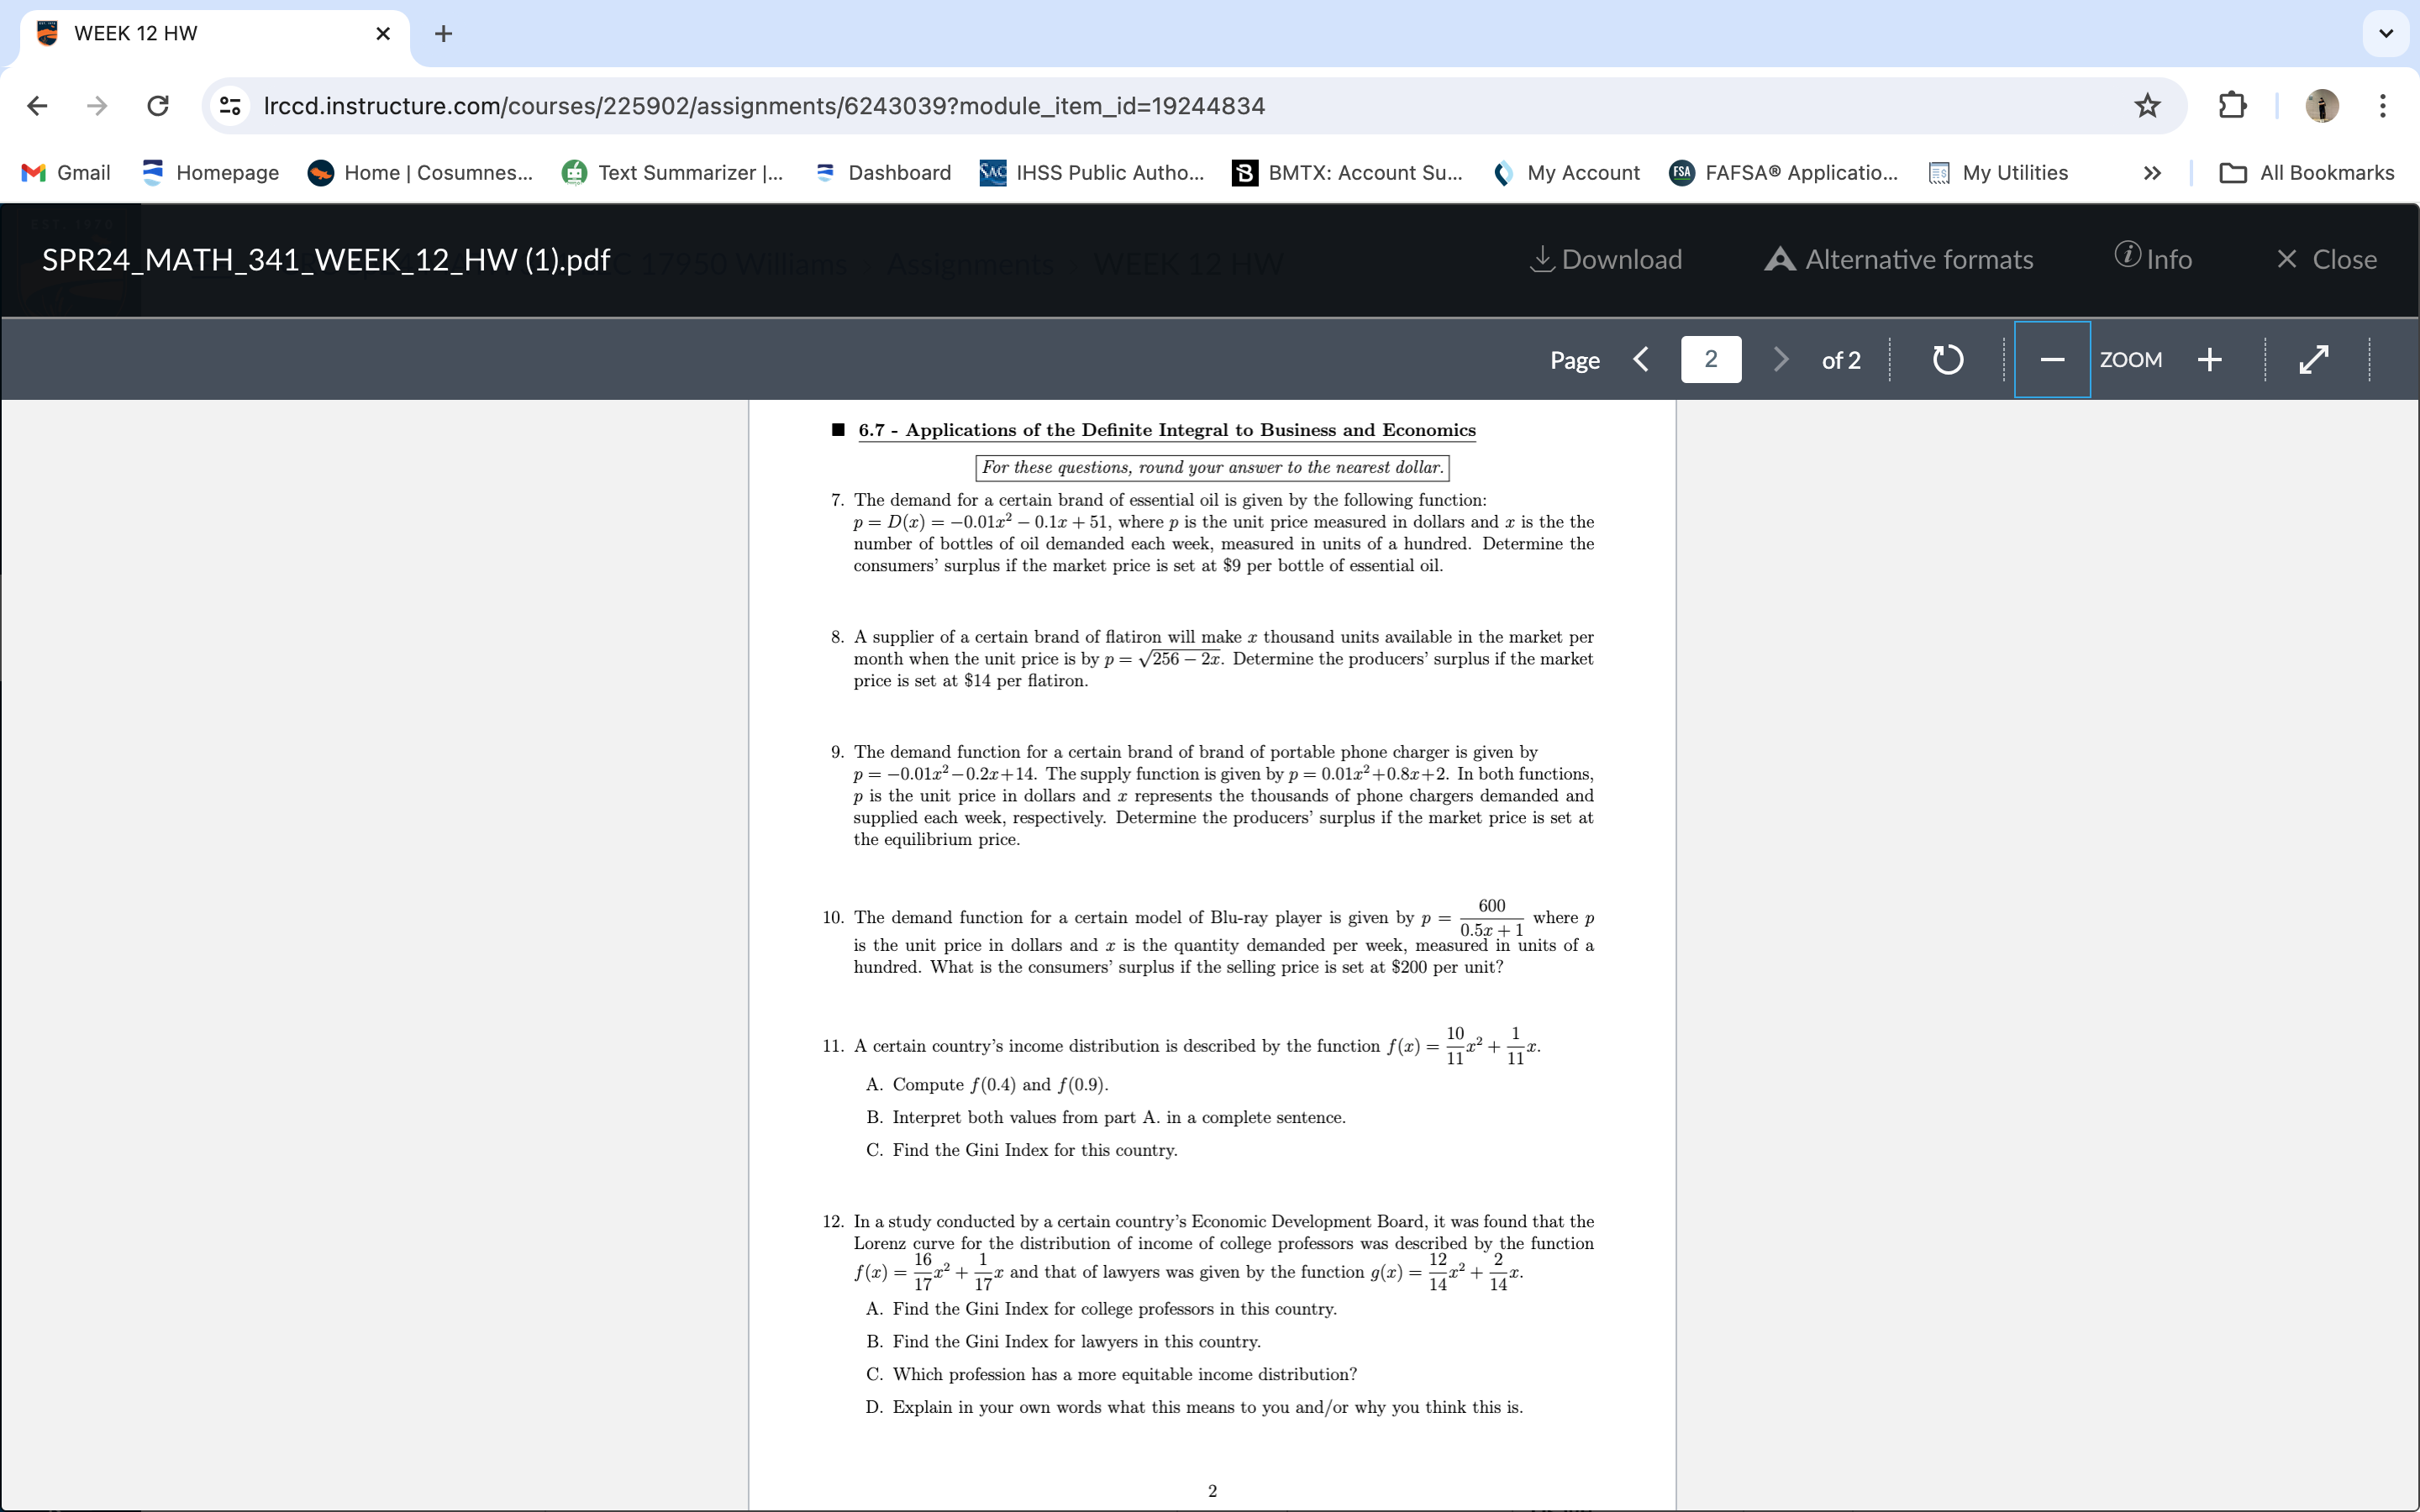This screenshot has width=2420, height=1512.
Task: Open the Gmail bookmark link
Action: [x=66, y=172]
